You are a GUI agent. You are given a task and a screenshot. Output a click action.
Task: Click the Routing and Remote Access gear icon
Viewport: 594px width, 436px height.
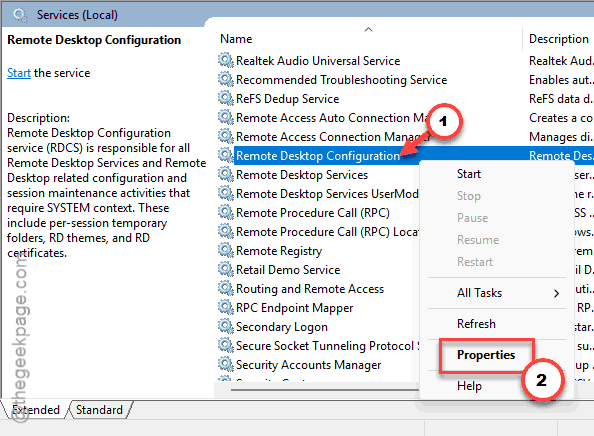[x=226, y=288]
